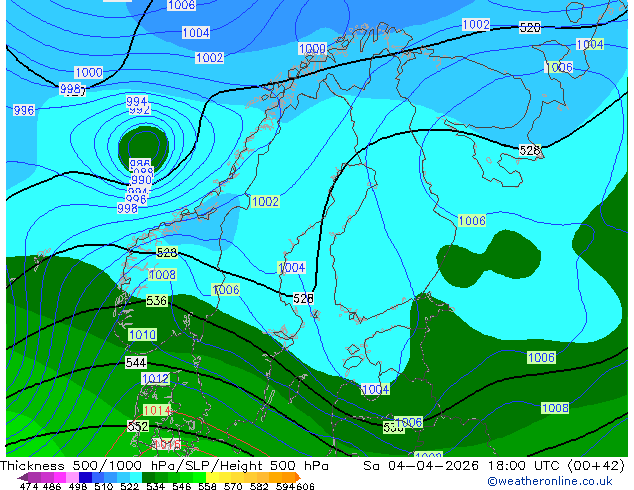This screenshot has height=490, width=634.
Task: Click the 582 legend value
Action: [259, 486]
